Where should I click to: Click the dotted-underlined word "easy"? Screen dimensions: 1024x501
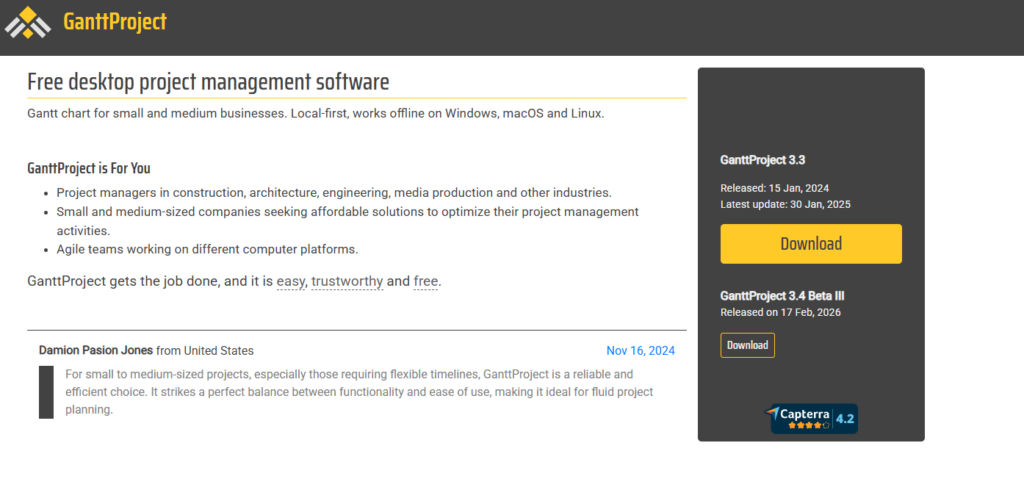tap(291, 282)
